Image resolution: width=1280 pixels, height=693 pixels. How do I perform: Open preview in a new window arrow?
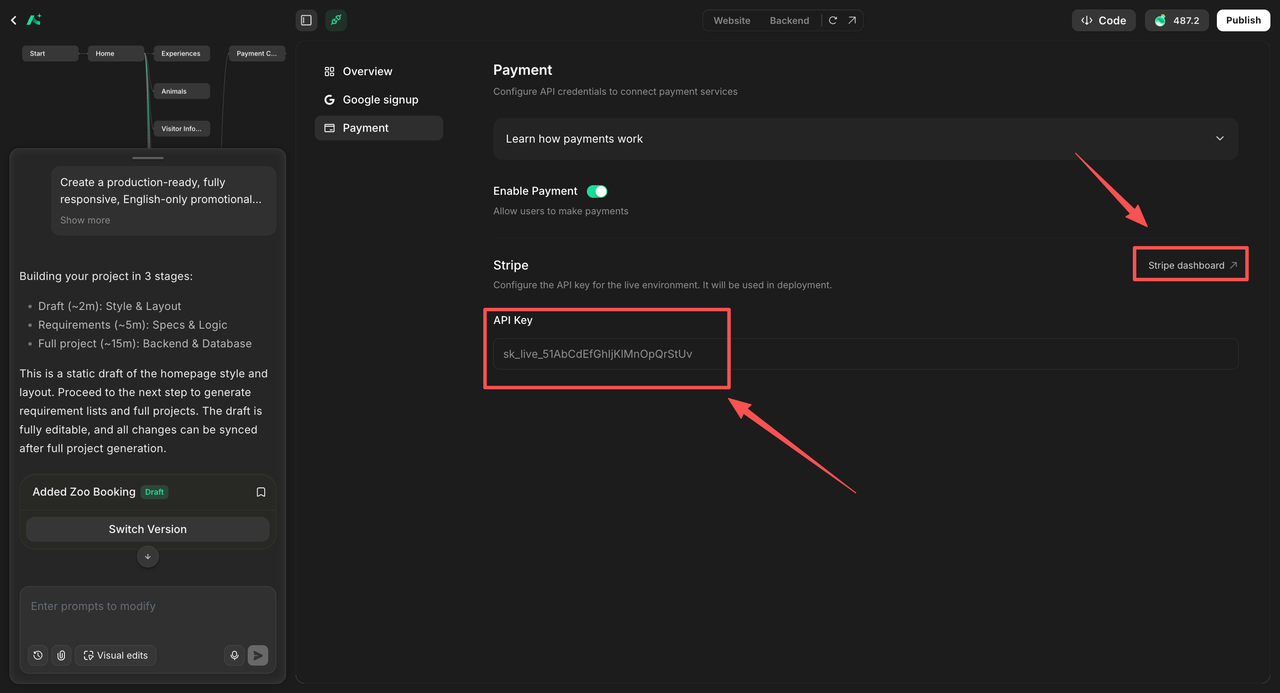[852, 20]
